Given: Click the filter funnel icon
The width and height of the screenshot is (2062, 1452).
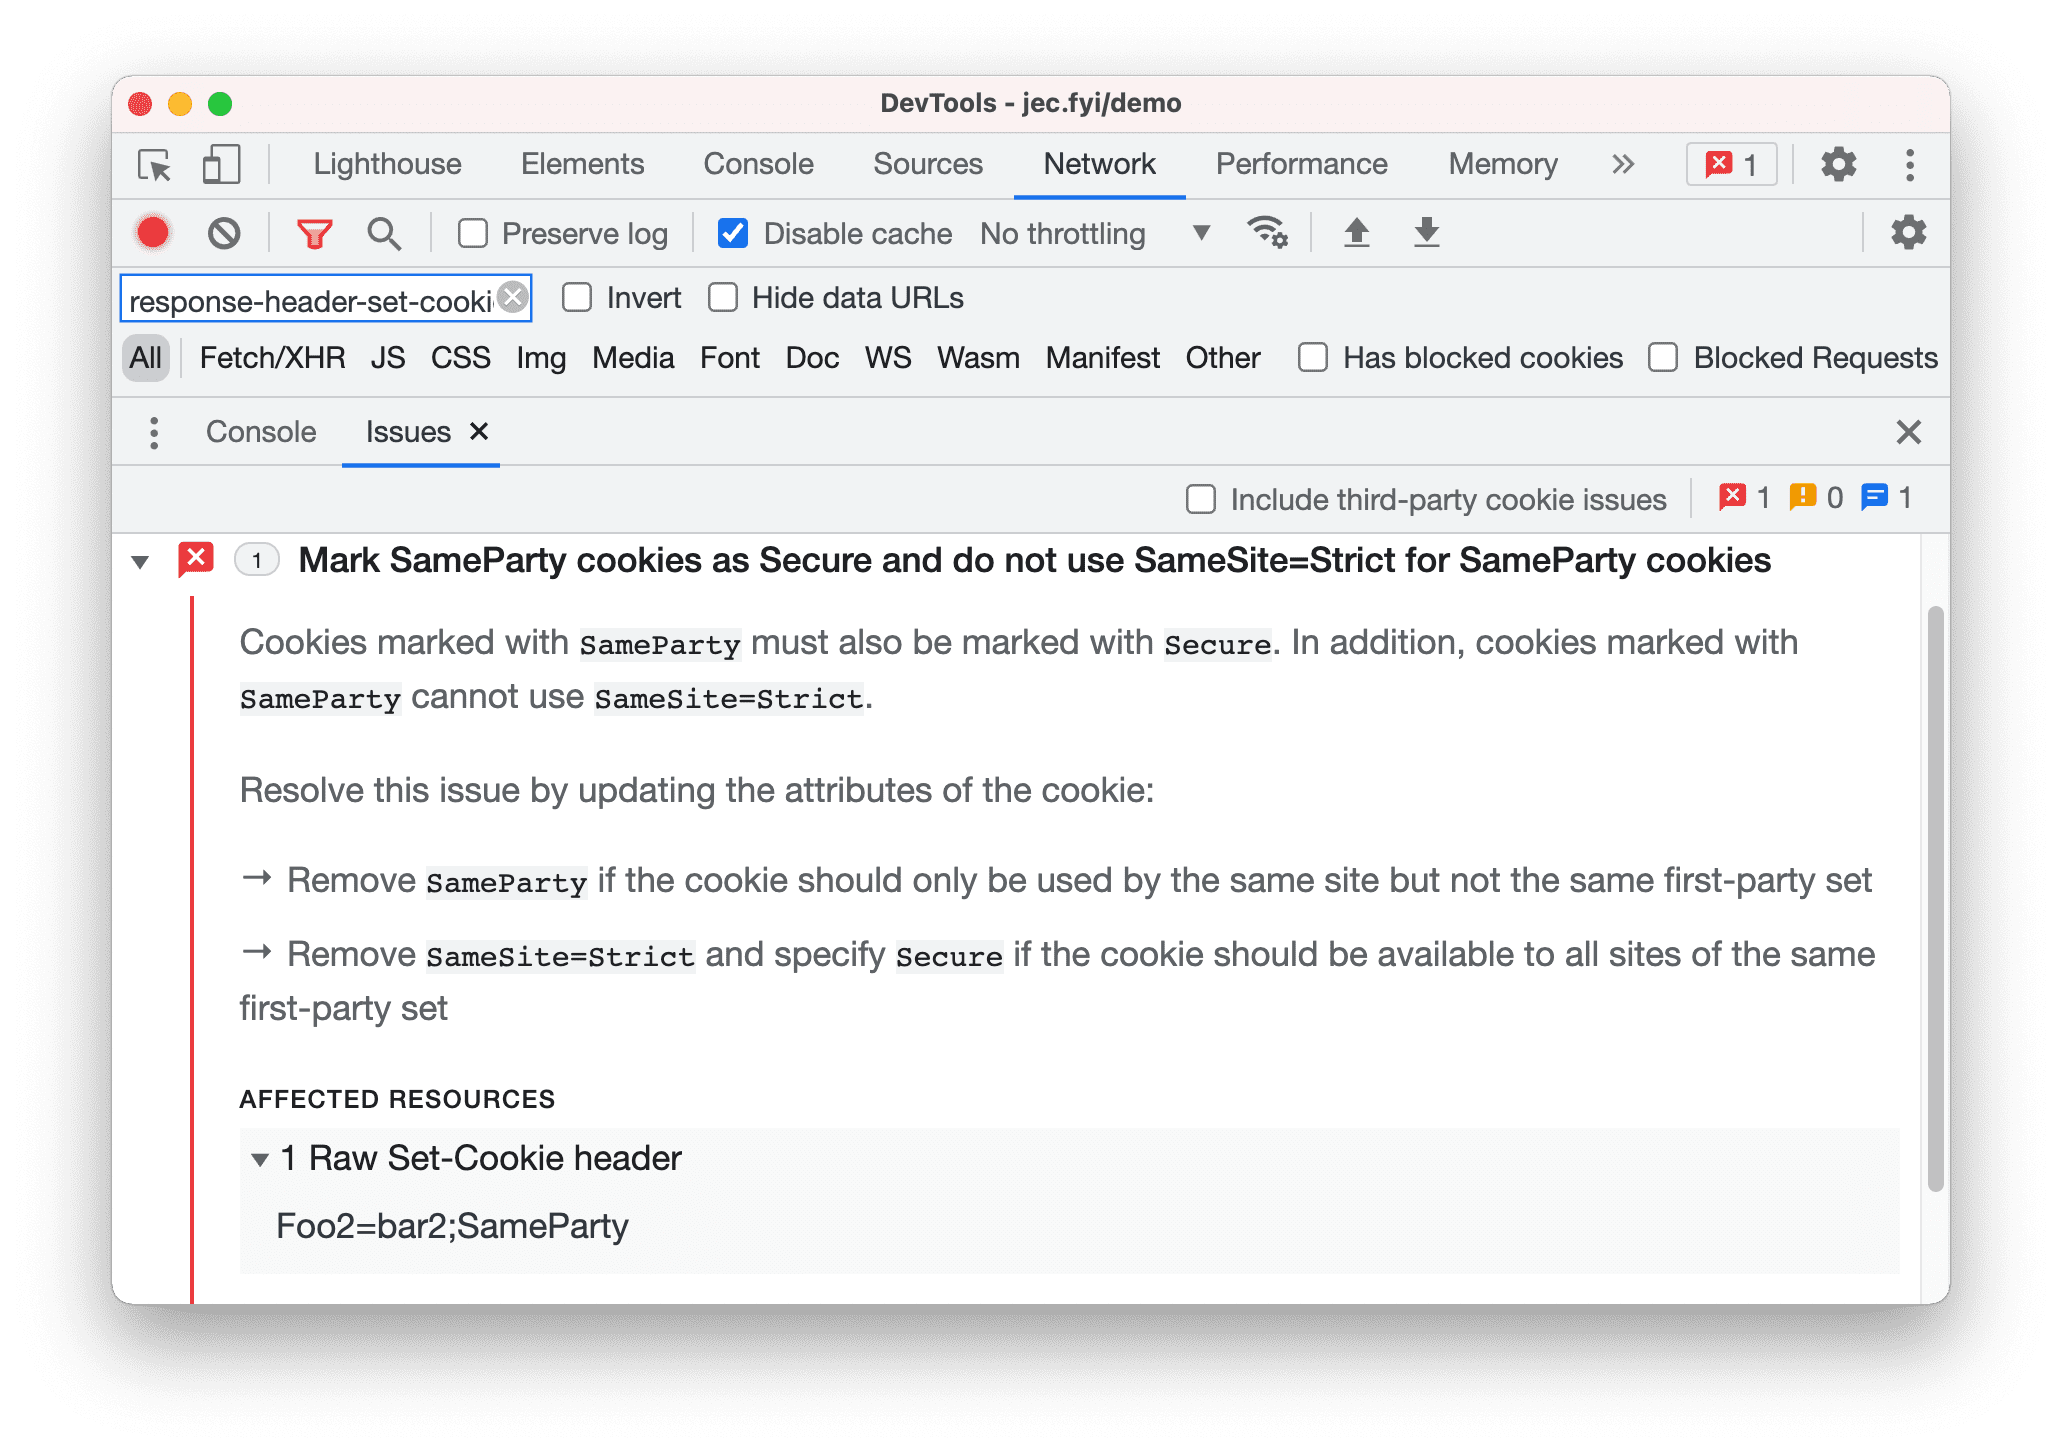Looking at the screenshot, I should pyautogui.click(x=314, y=234).
